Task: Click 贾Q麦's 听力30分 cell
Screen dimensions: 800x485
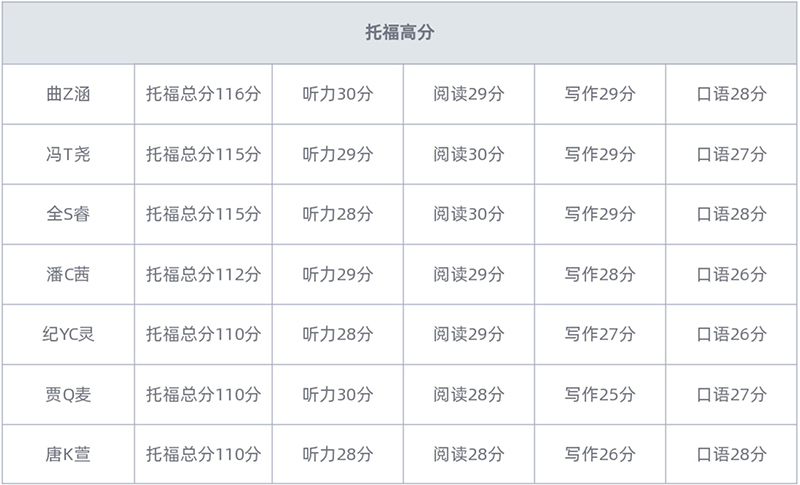Action: (338, 394)
